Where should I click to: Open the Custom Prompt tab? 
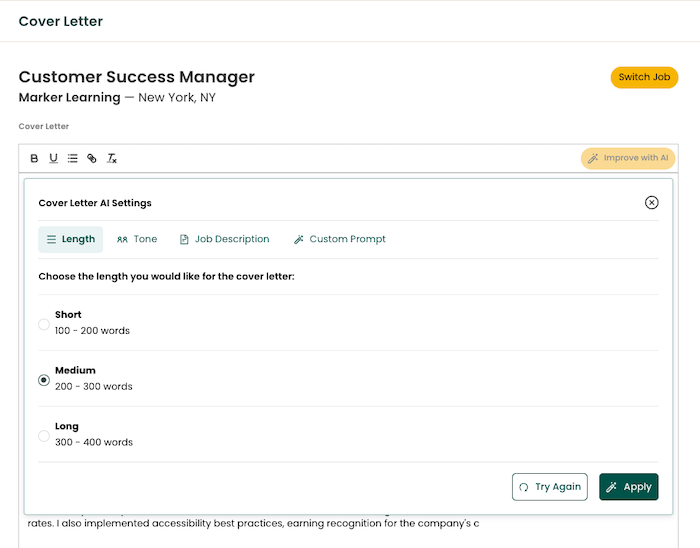[x=340, y=239]
